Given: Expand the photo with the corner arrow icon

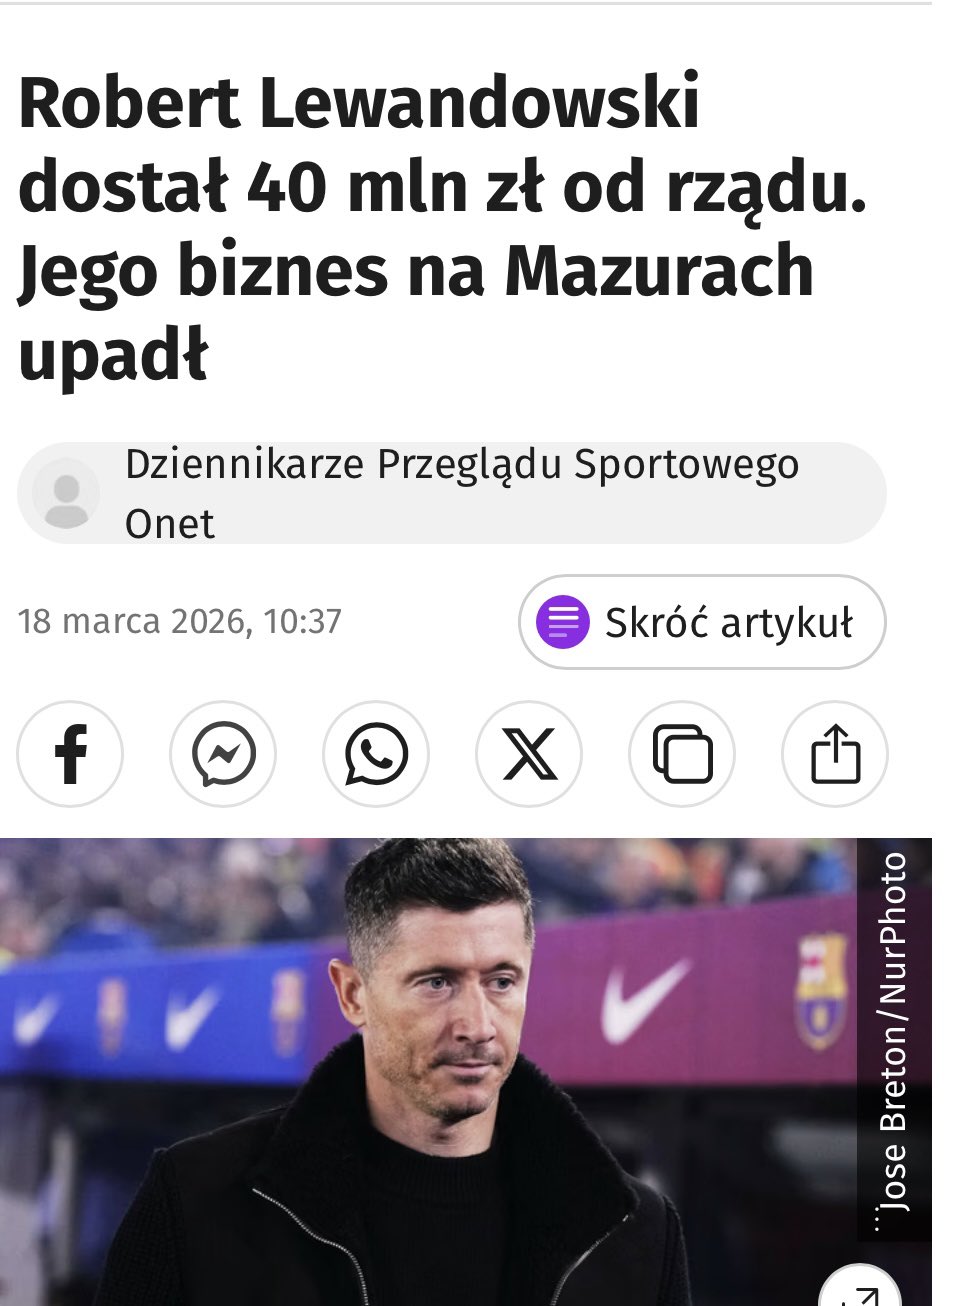Looking at the screenshot, I should [860, 1292].
